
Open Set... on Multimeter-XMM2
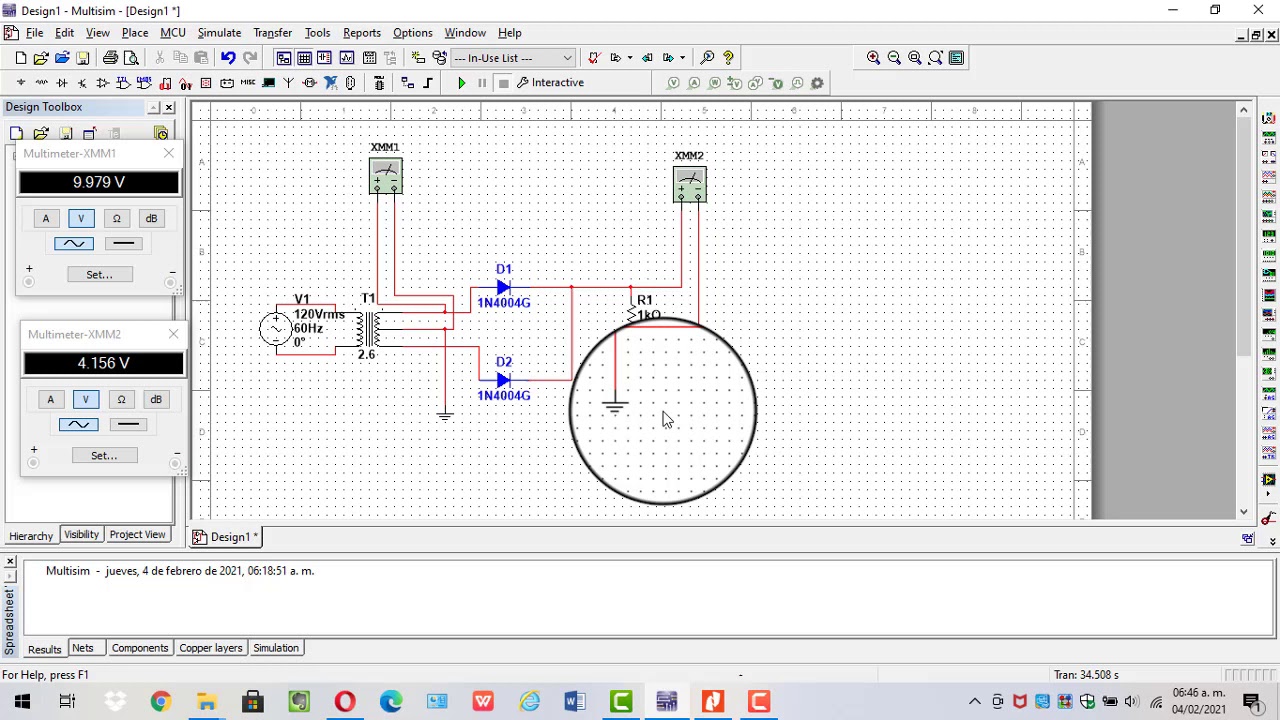pyautogui.click(x=104, y=455)
